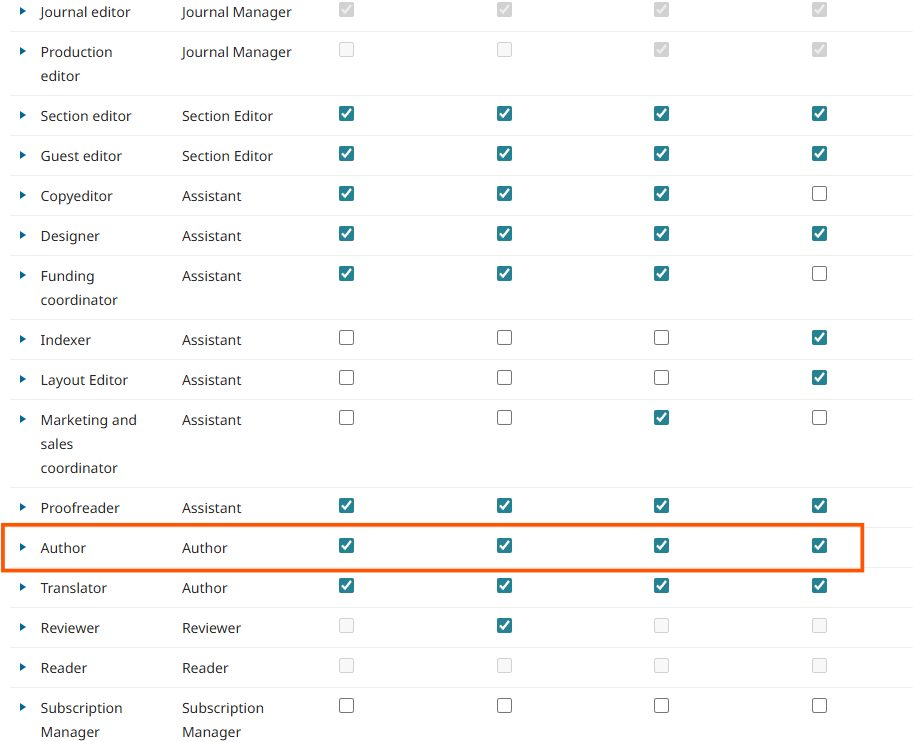Select the Indexer role name

(65, 340)
